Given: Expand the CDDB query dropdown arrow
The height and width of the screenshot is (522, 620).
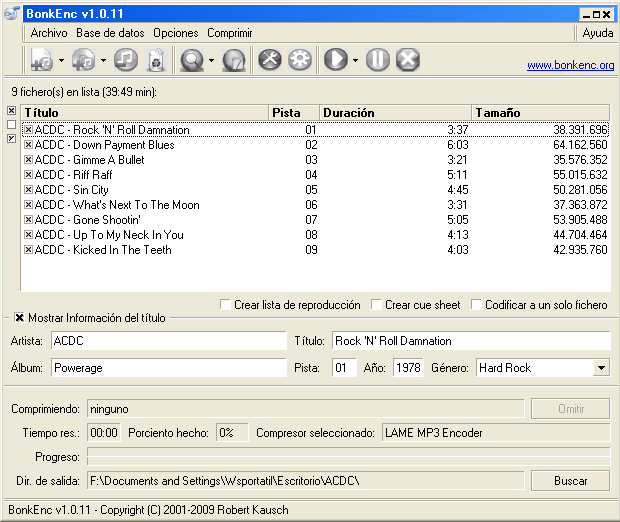Looking at the screenshot, I should coord(212,61).
